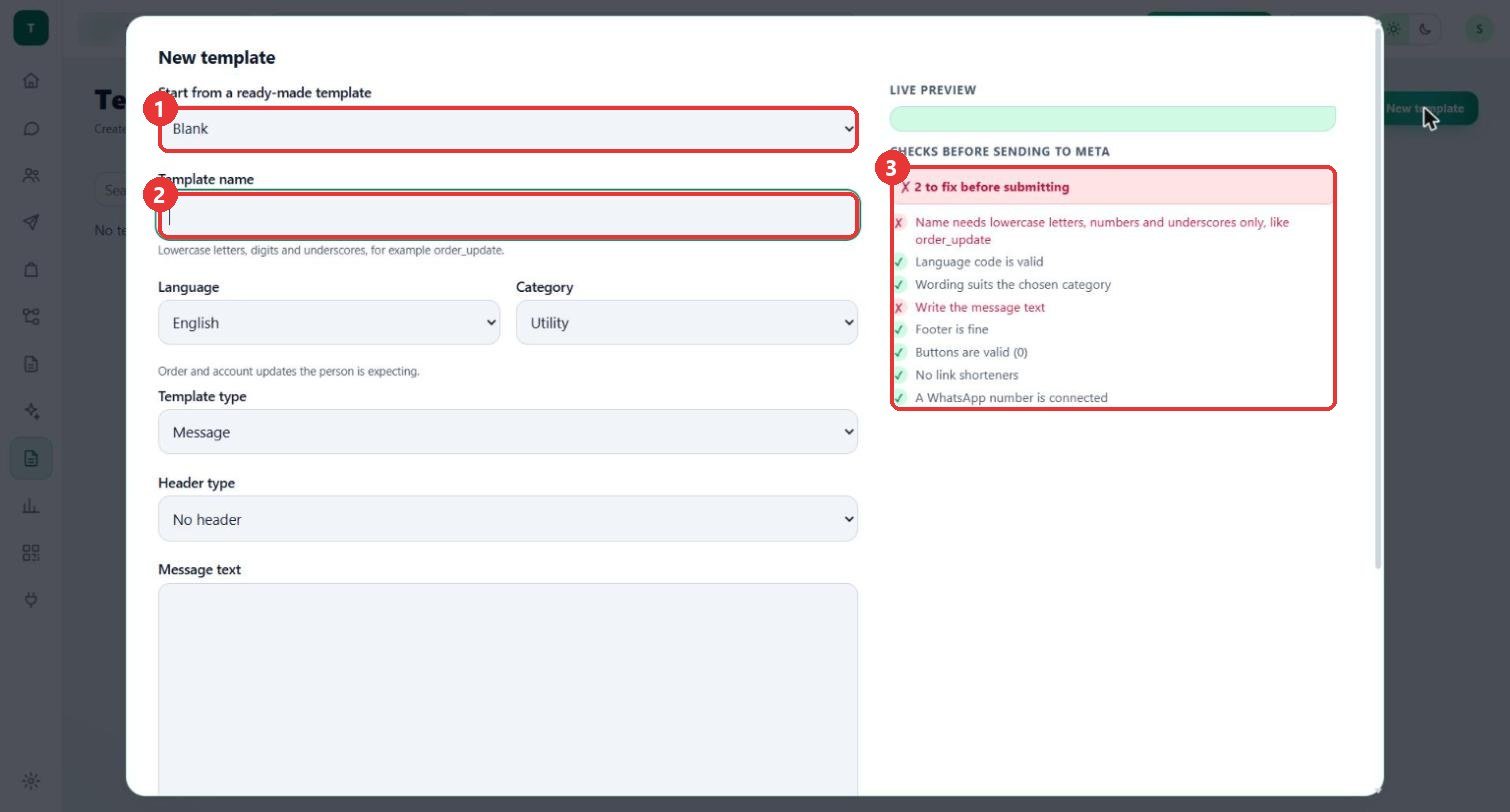Click 'A WhatsApp number is connected' check
Screen dimensions: 1510x812
(1011, 398)
